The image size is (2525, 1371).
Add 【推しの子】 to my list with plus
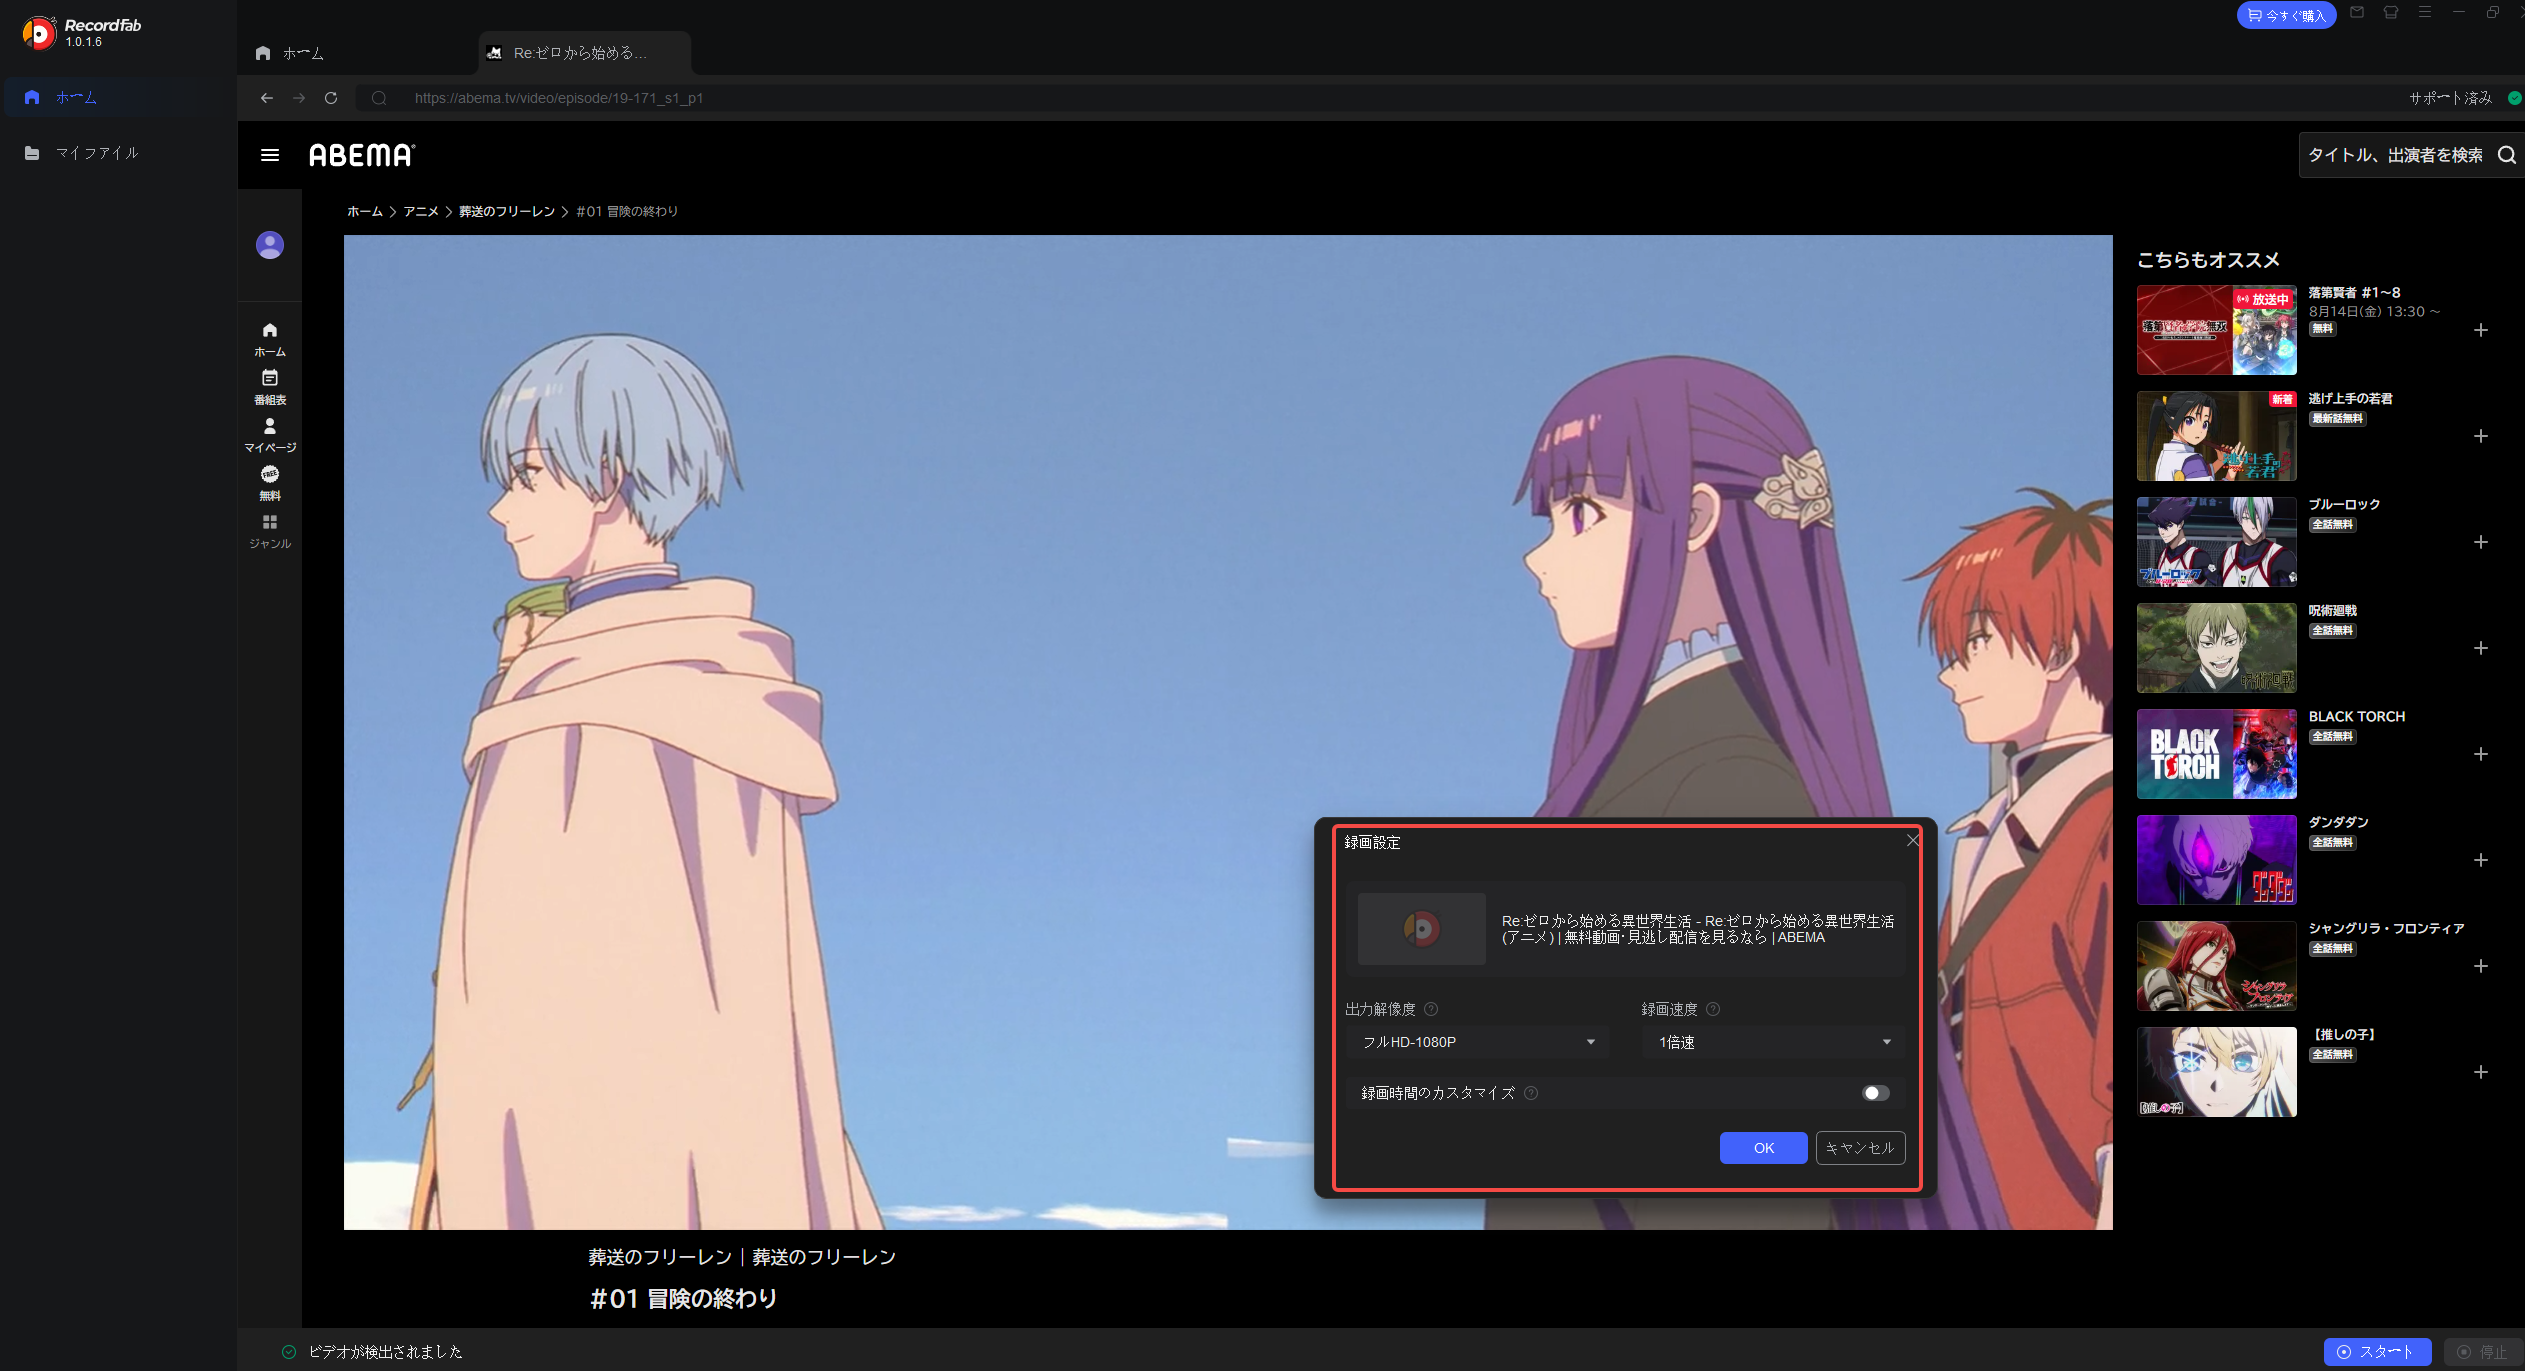click(x=2481, y=1072)
